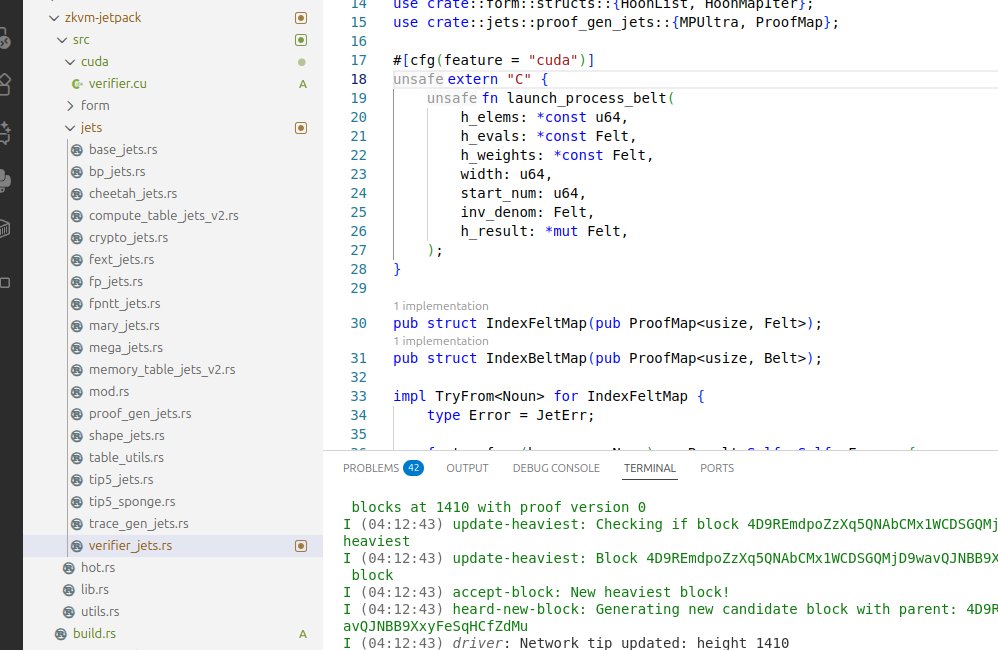Open verifier.cu file
Viewport: 998px width, 650px height.
[x=118, y=84]
